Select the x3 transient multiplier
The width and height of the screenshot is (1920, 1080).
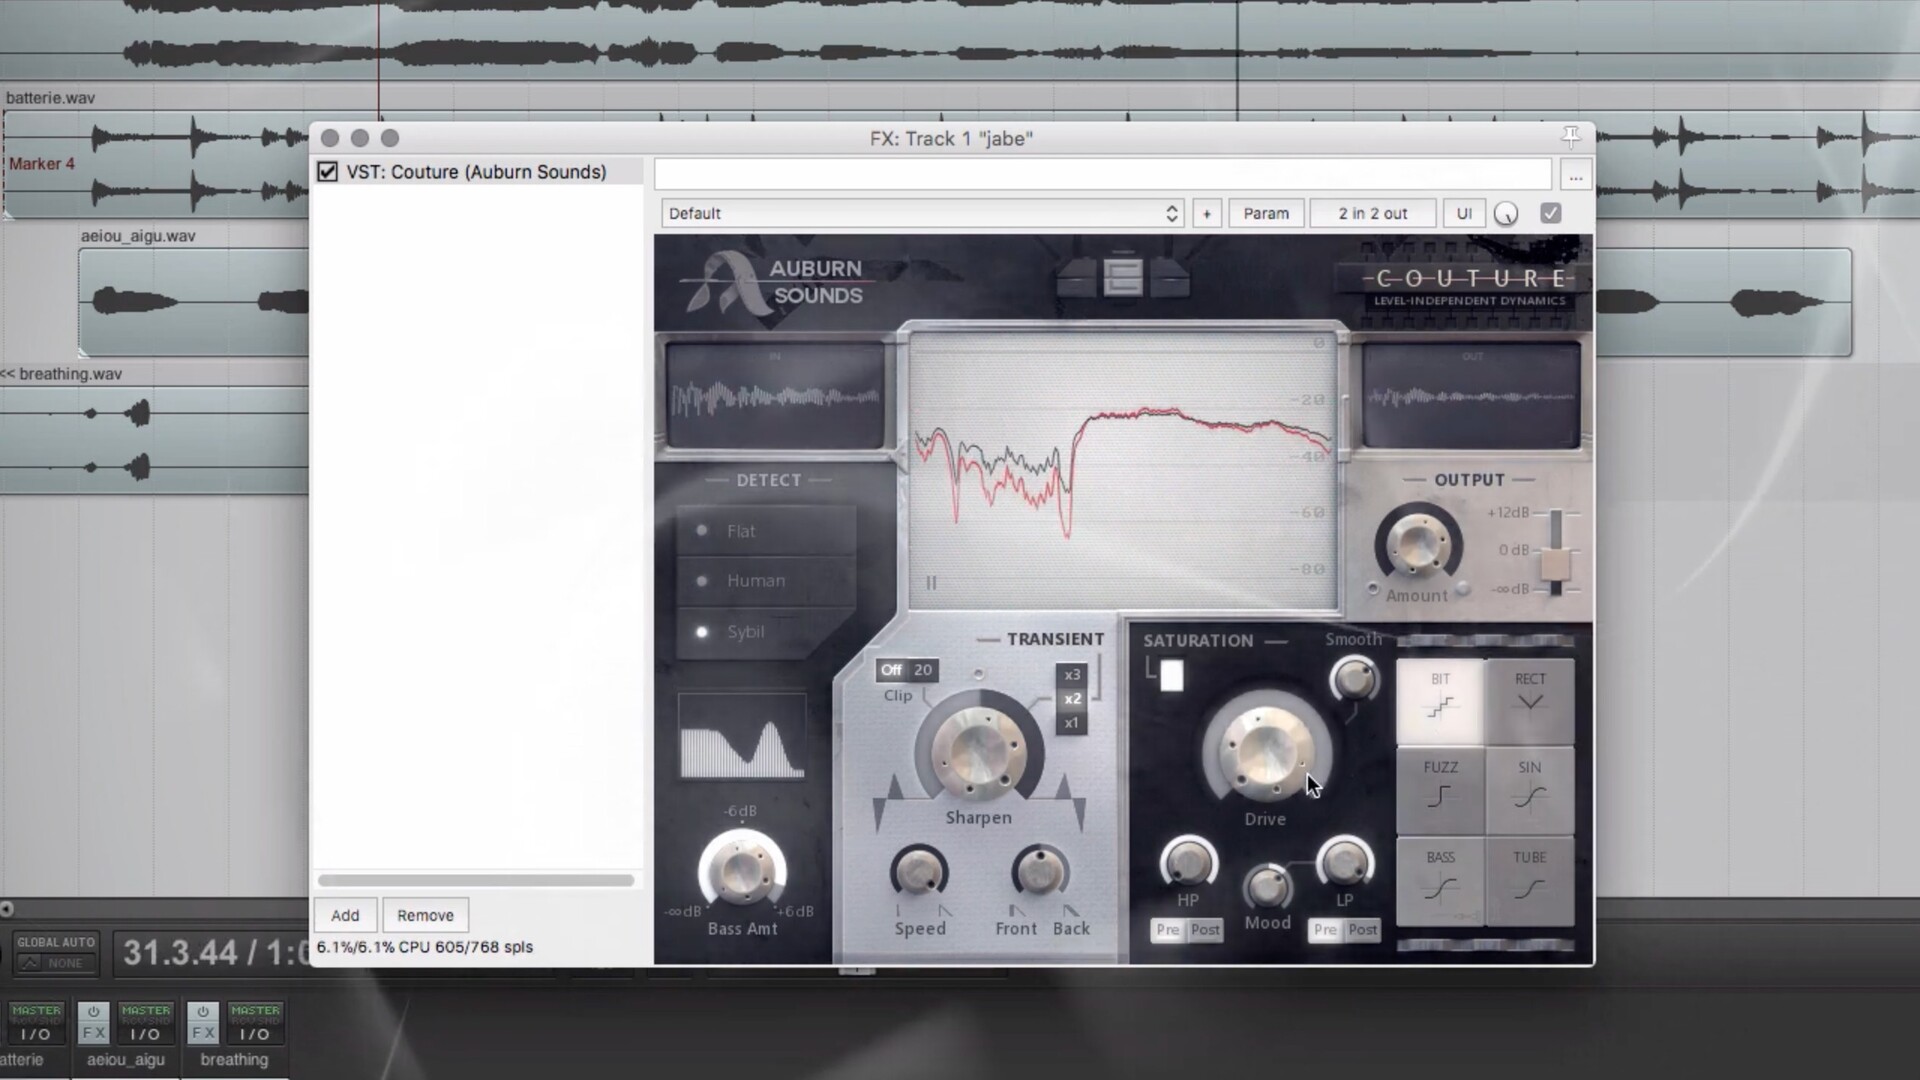(1072, 674)
